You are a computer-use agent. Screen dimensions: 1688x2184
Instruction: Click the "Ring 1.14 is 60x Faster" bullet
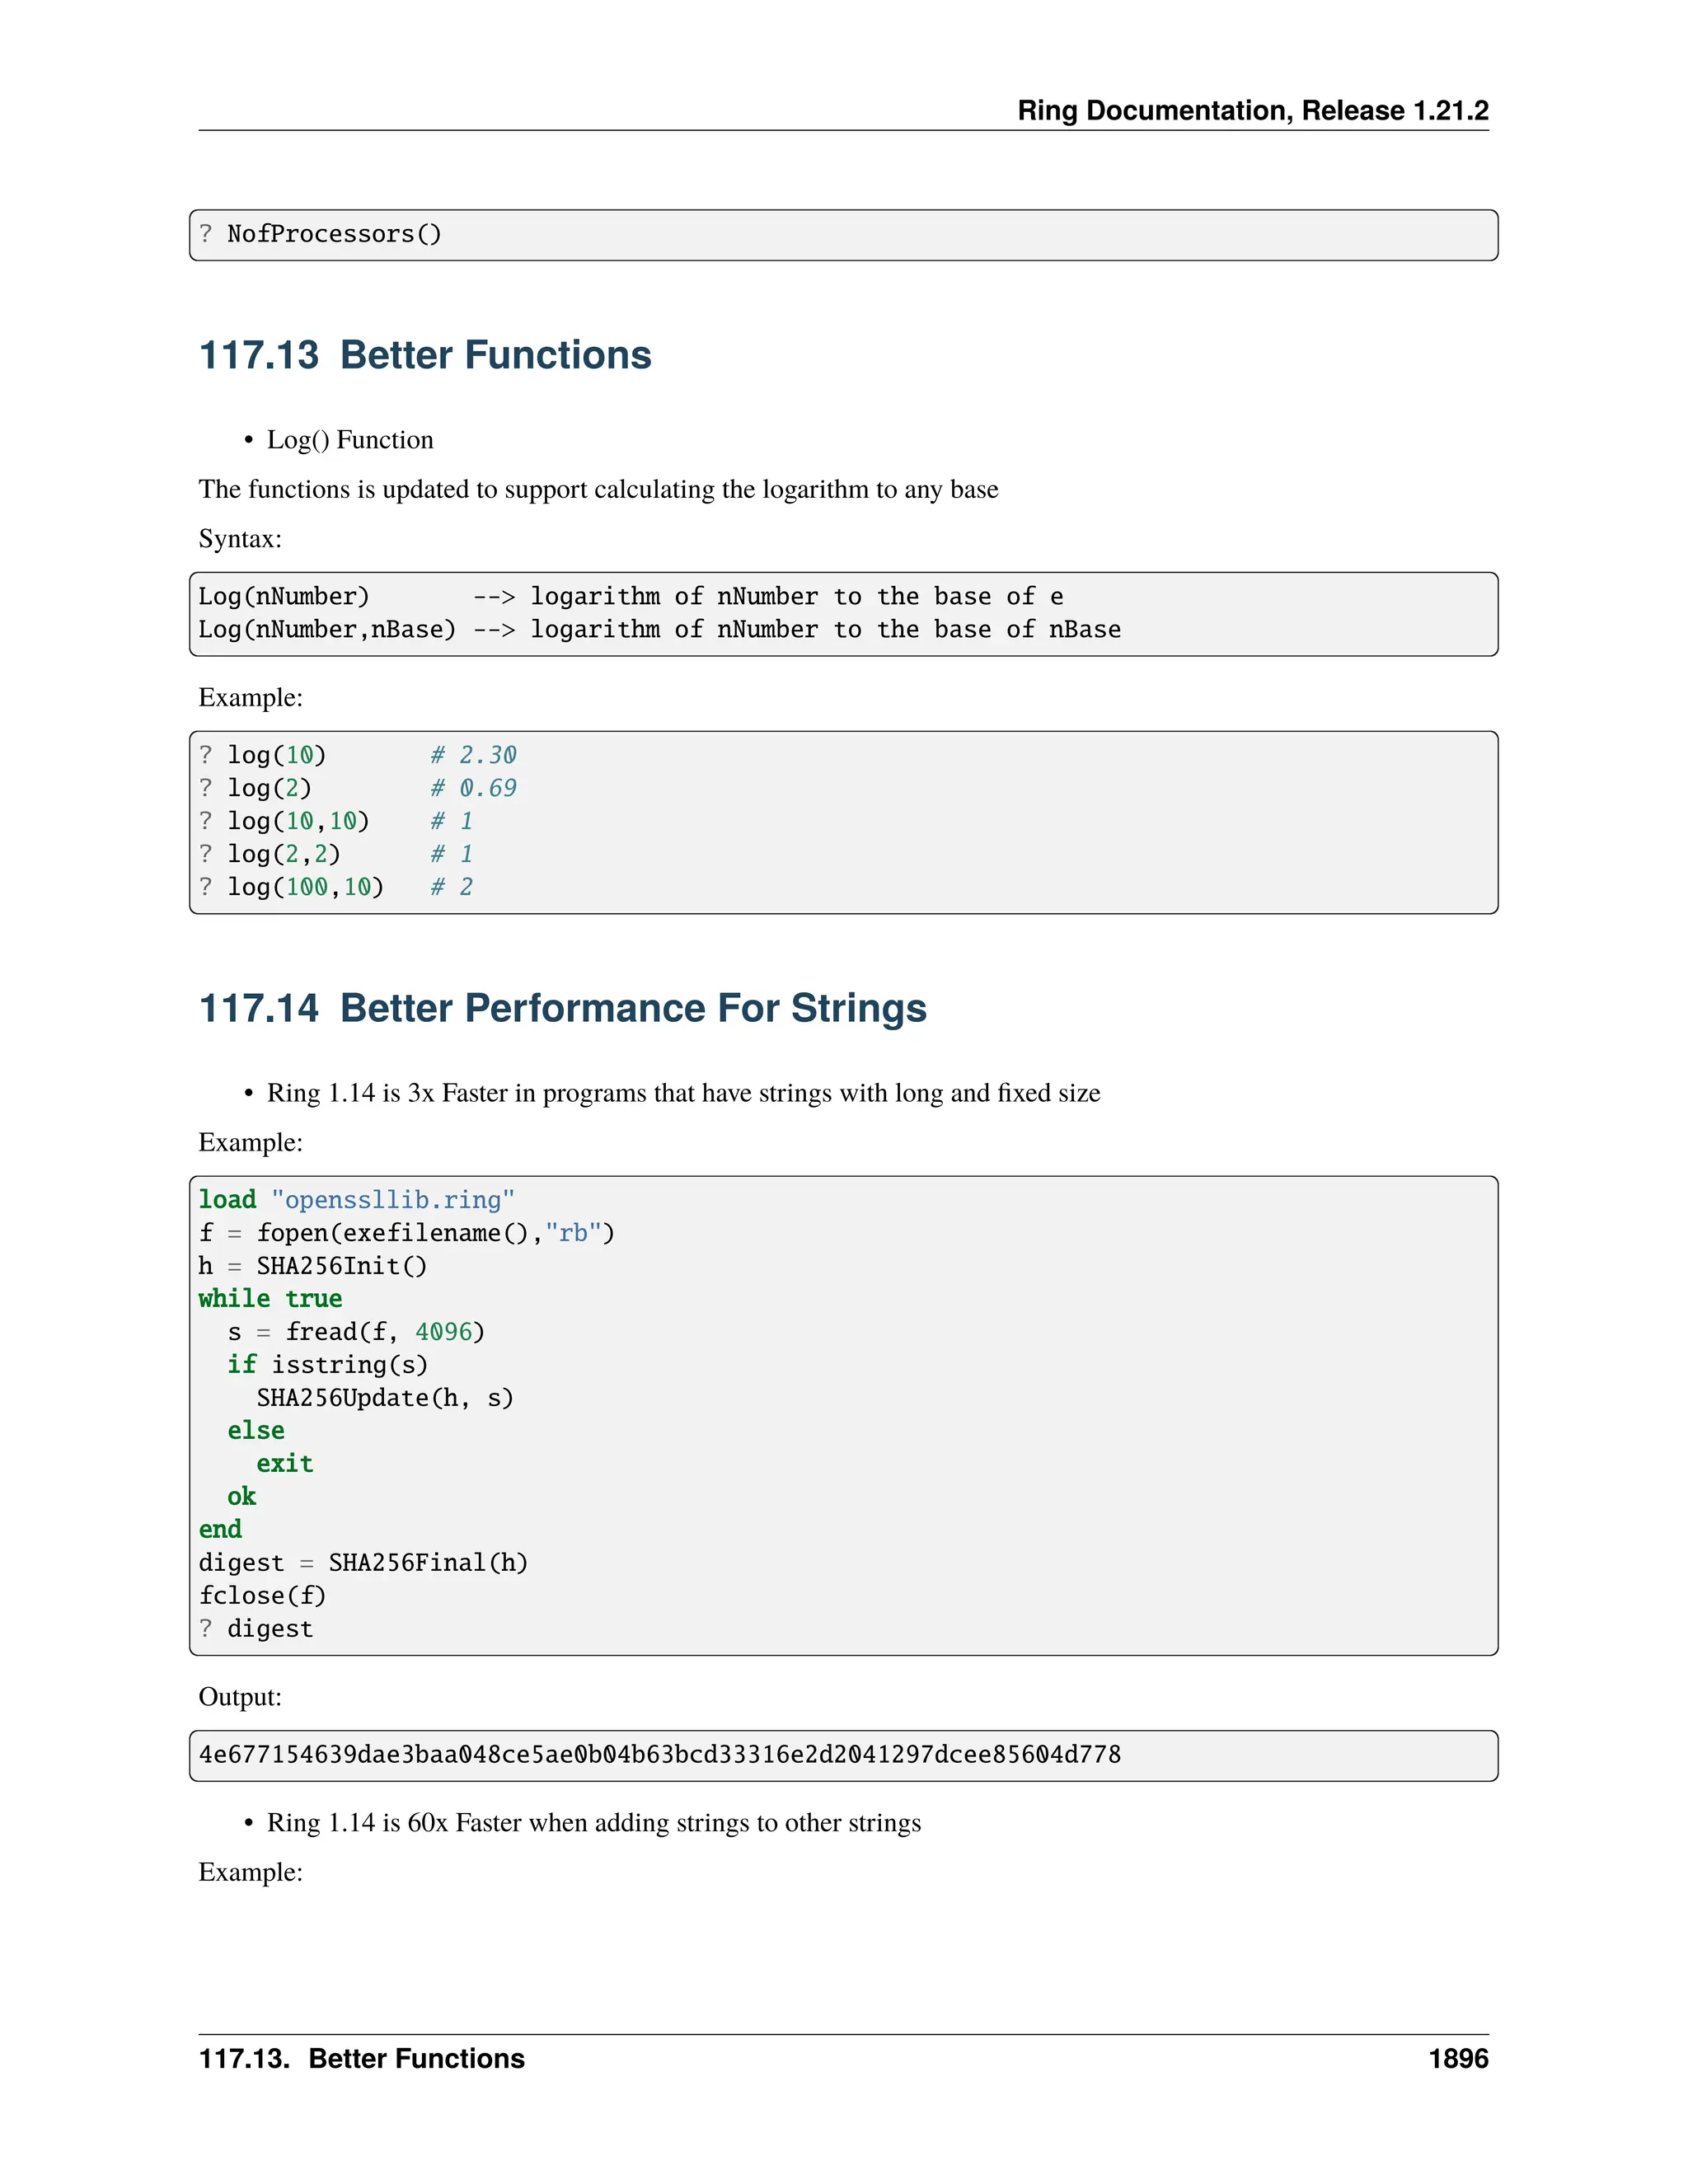tap(593, 1823)
